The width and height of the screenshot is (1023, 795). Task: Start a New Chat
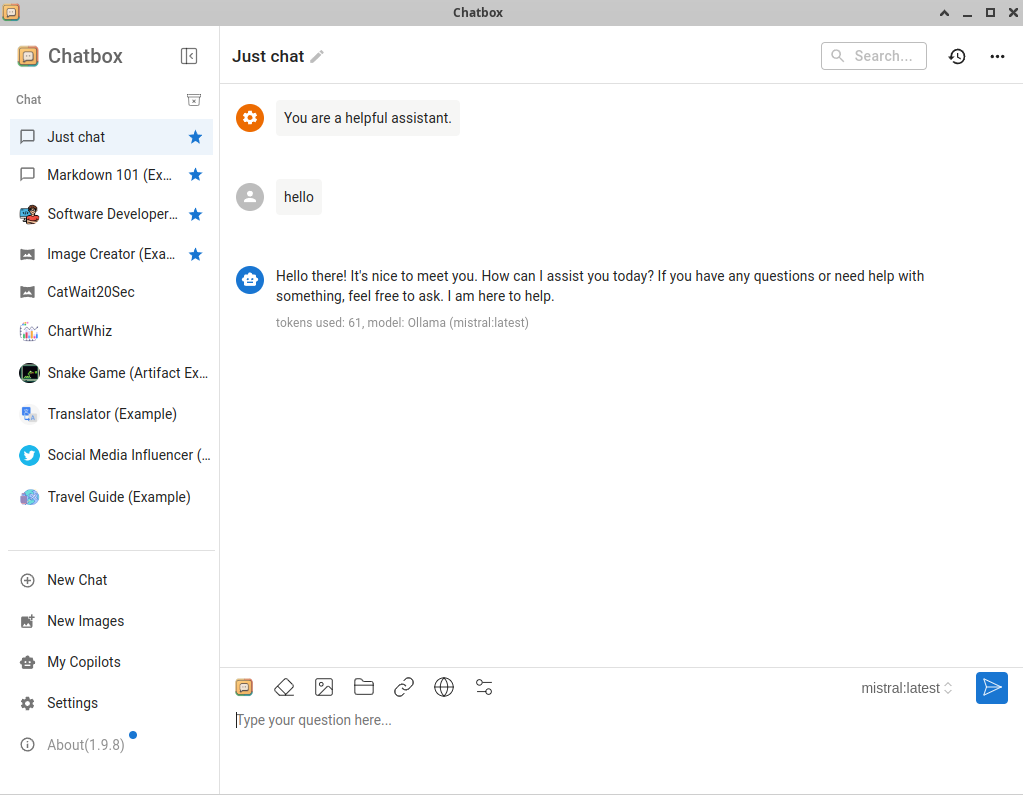(x=77, y=580)
